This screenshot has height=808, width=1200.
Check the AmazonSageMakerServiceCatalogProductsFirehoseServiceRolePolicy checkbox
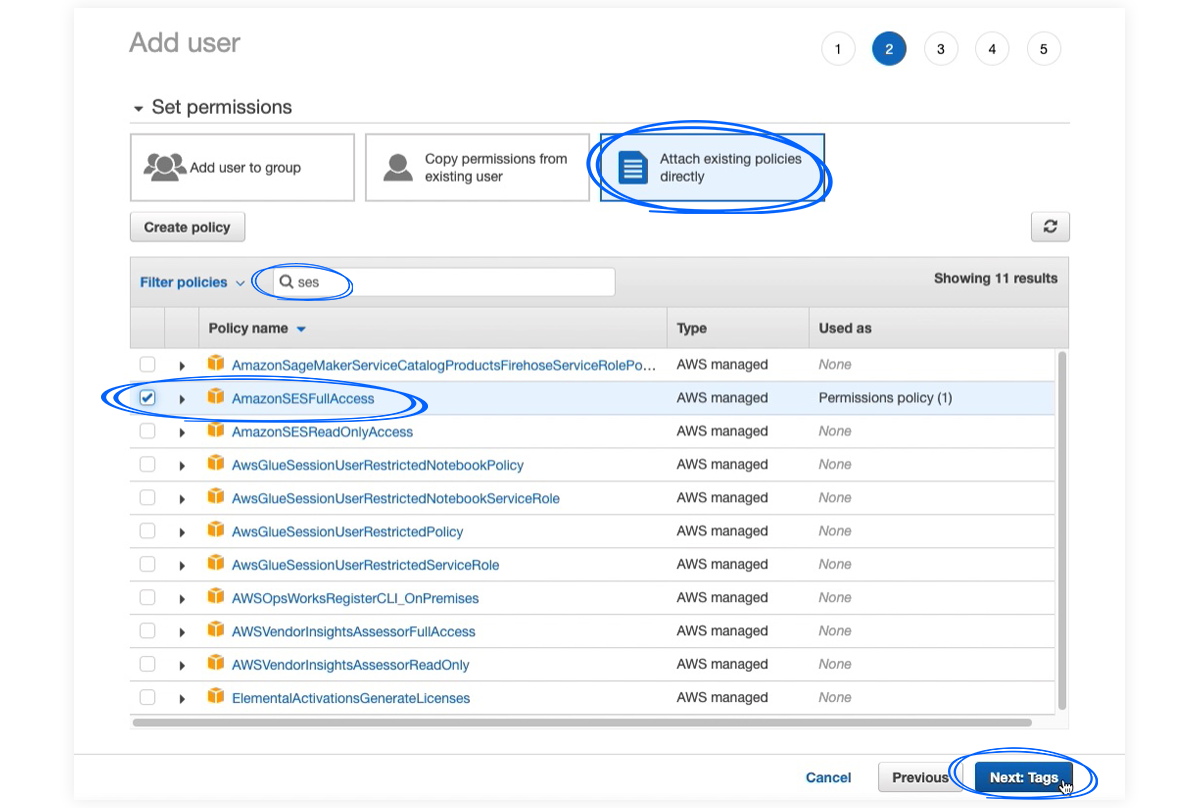(x=147, y=364)
